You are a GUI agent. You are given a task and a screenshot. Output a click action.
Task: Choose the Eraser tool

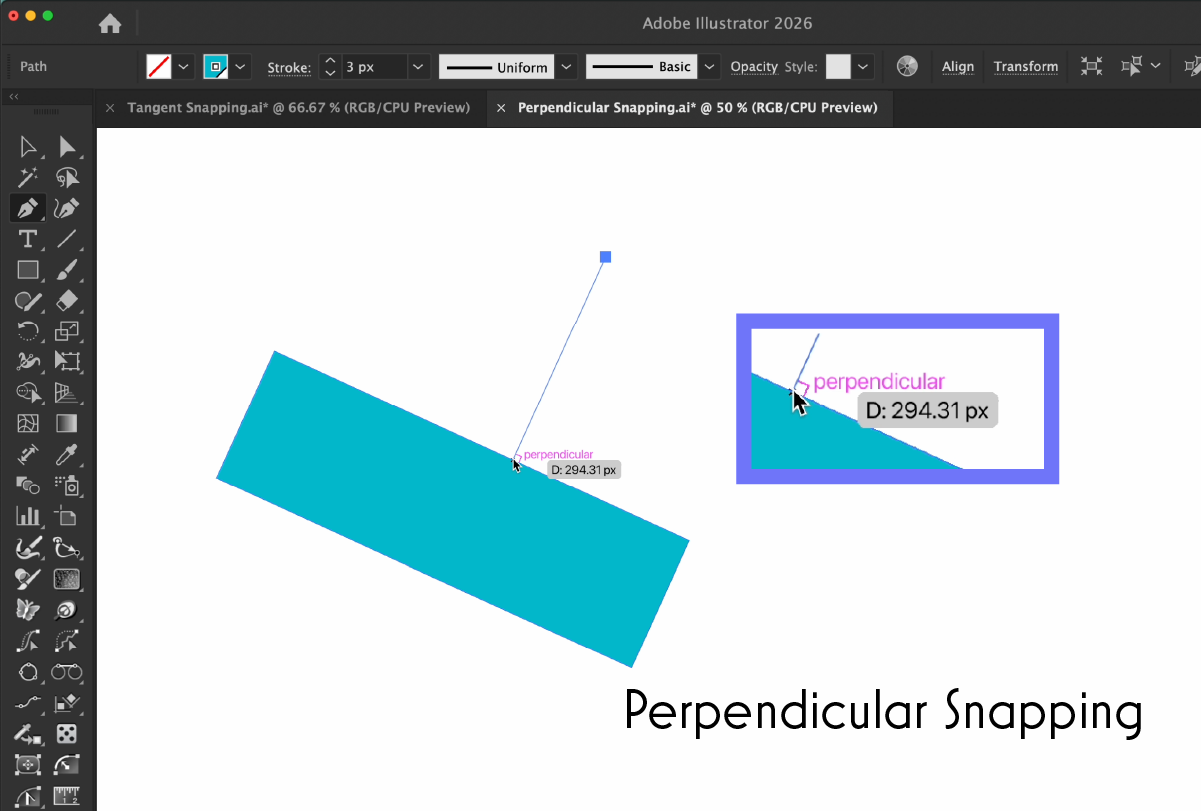67,300
